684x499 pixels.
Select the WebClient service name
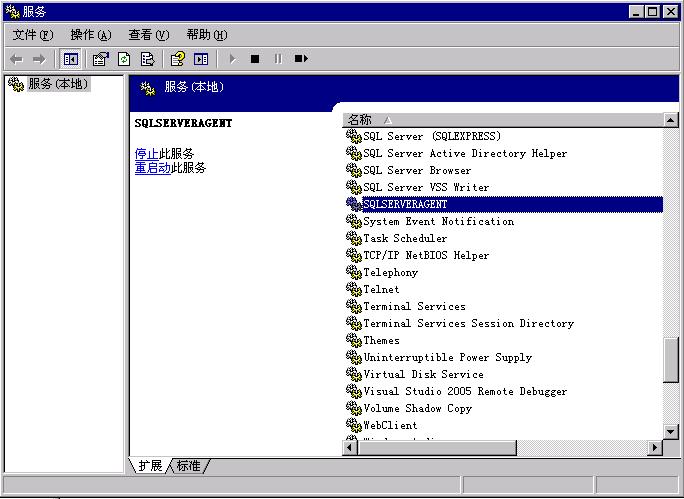(x=390, y=426)
